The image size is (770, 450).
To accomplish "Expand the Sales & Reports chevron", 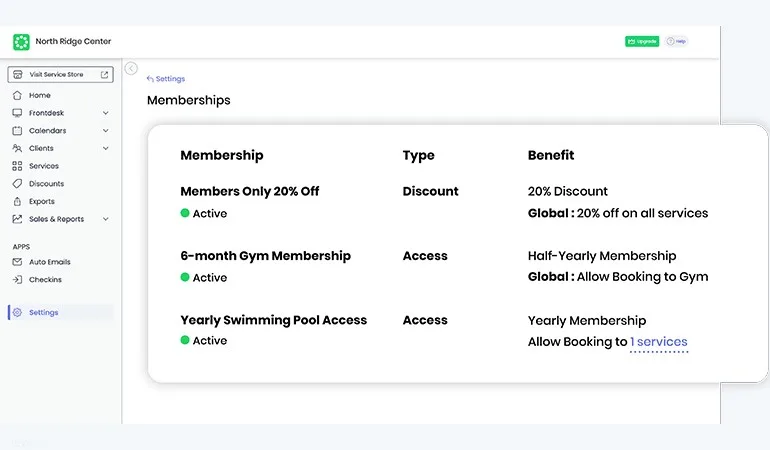I will click(106, 219).
